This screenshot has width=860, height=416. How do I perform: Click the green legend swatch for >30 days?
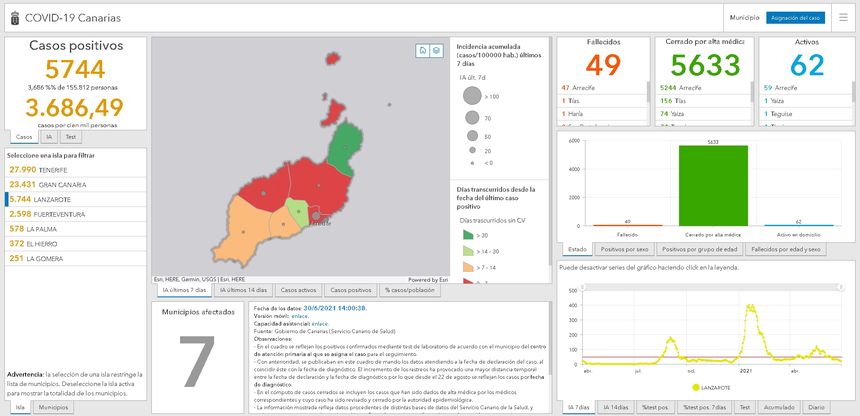pos(466,235)
